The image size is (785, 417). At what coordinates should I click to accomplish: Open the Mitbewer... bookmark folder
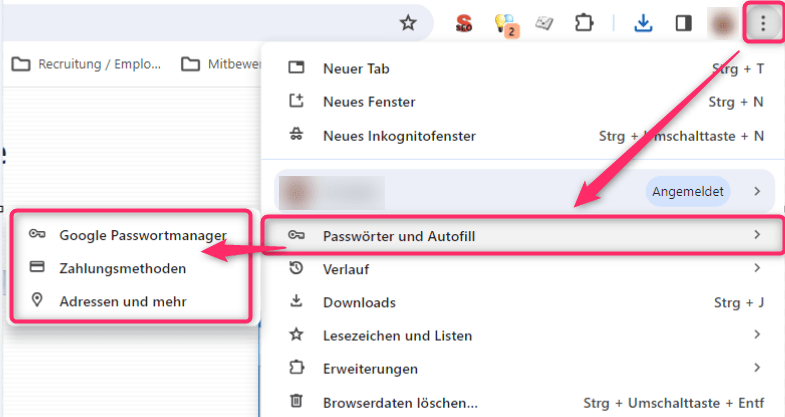click(221, 64)
